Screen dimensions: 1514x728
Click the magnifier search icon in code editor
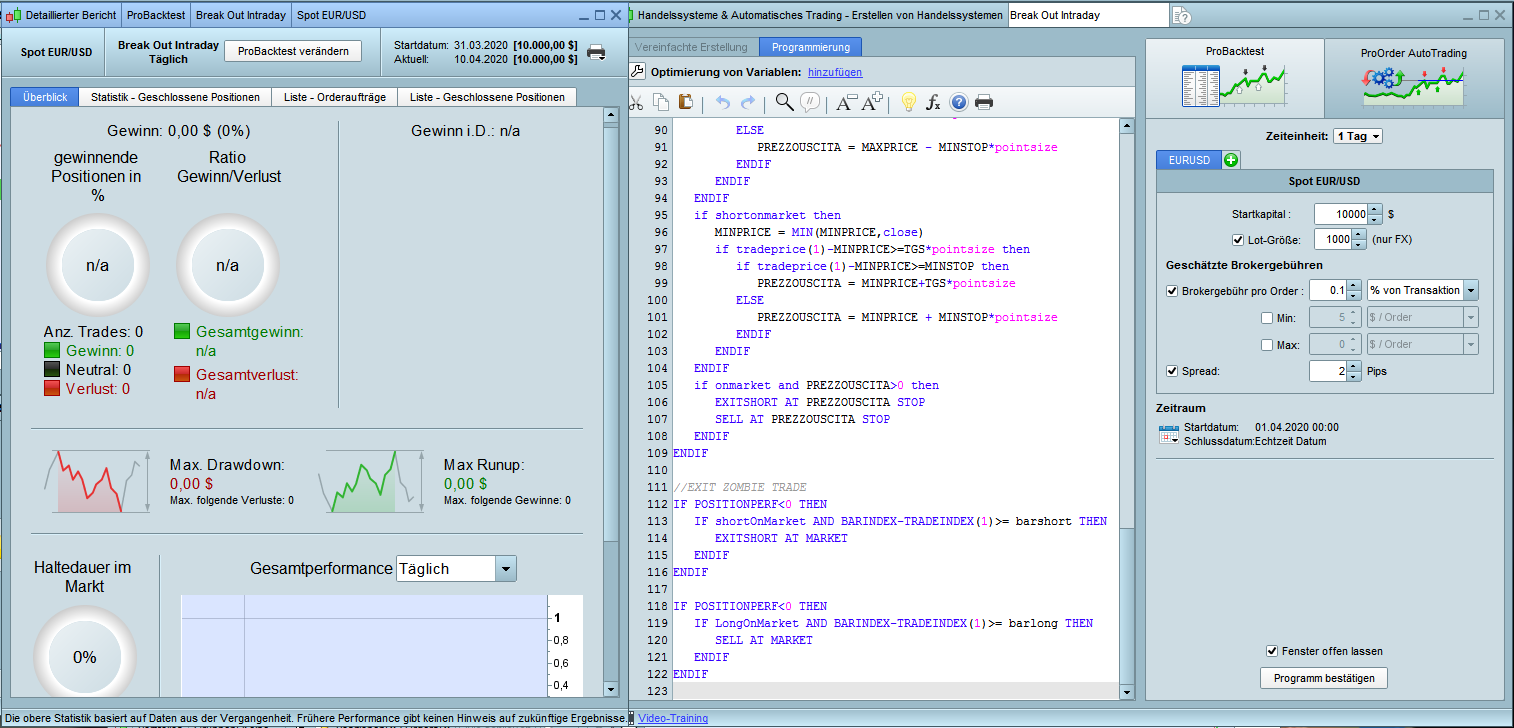pyautogui.click(x=785, y=102)
